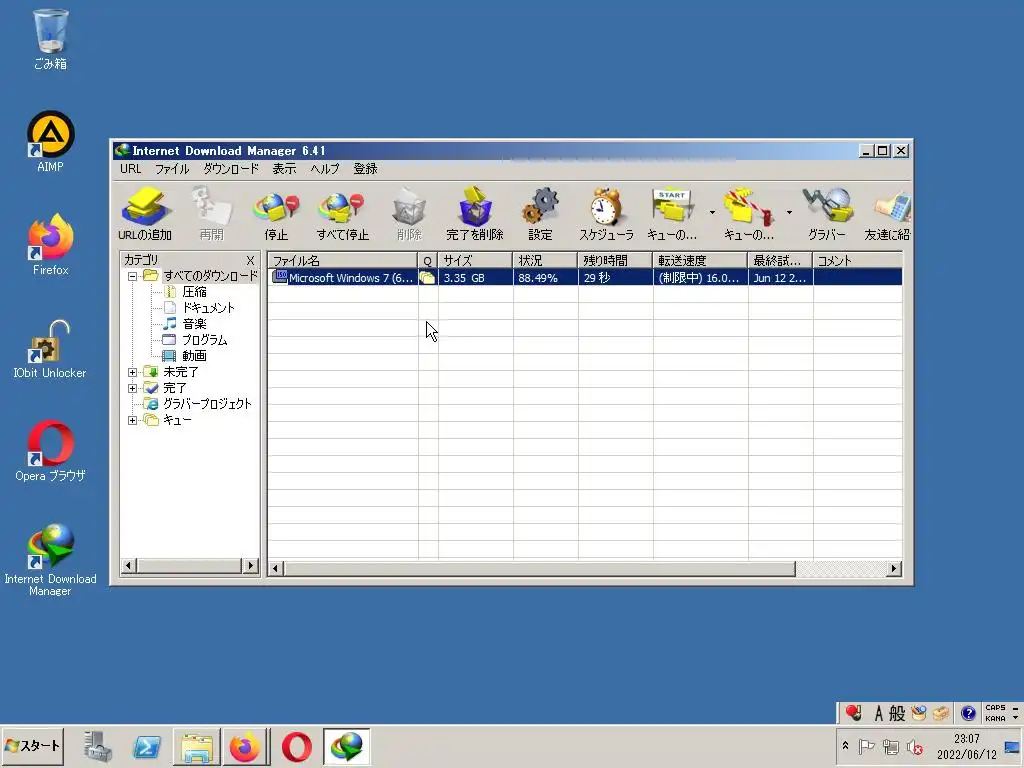Image resolution: width=1024 pixels, height=768 pixels.
Task: Click the file explorer taskbar icon
Action: click(196, 746)
